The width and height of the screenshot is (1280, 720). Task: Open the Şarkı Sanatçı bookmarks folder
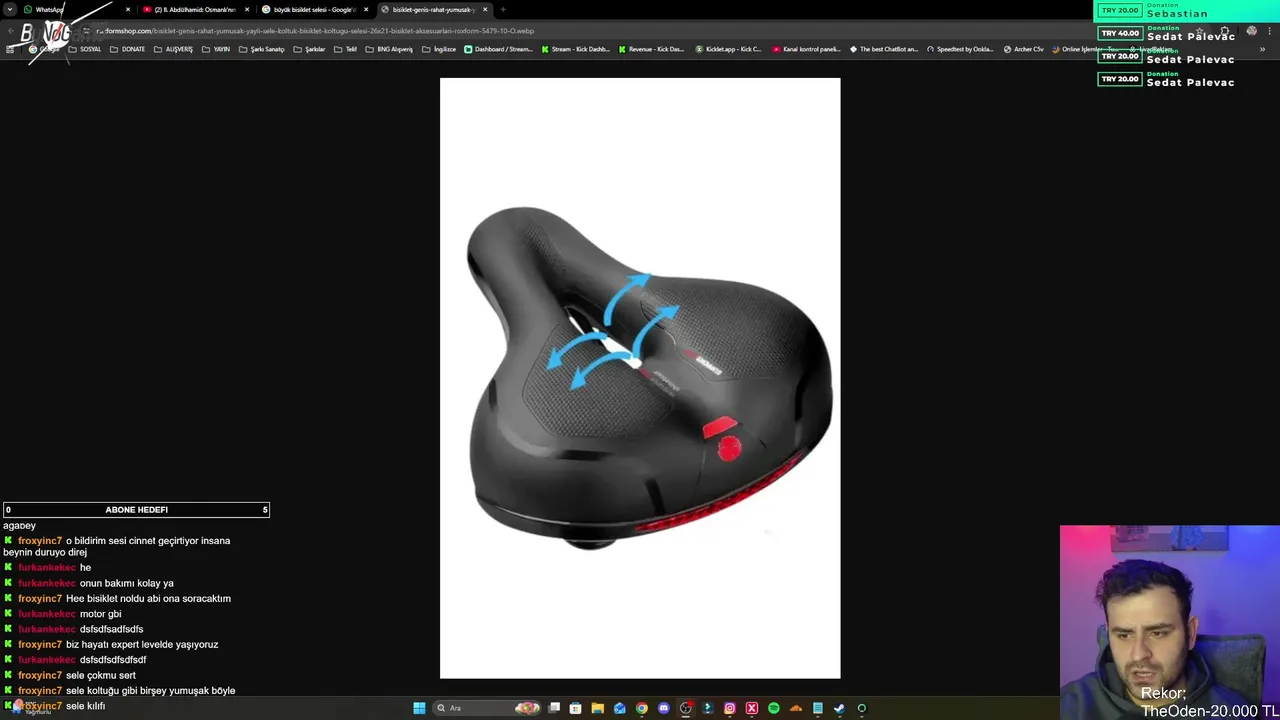tap(262, 49)
